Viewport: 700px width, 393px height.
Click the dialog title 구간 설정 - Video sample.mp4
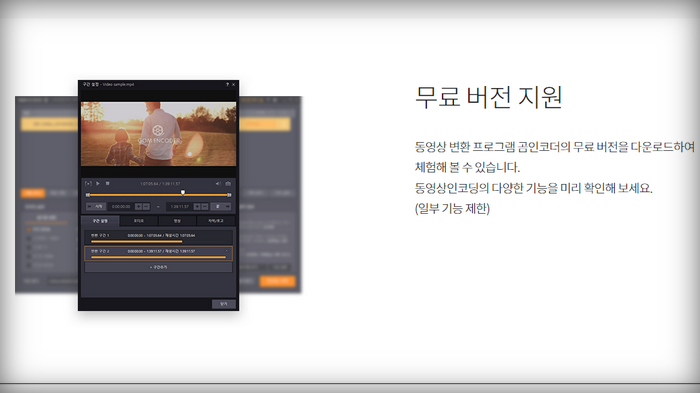pyautogui.click(x=108, y=84)
